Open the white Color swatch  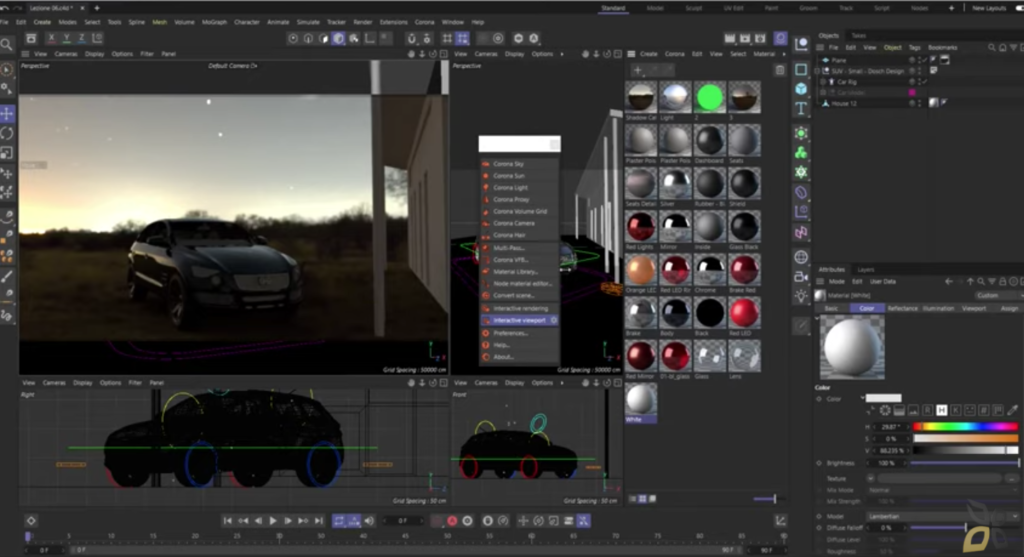point(884,398)
